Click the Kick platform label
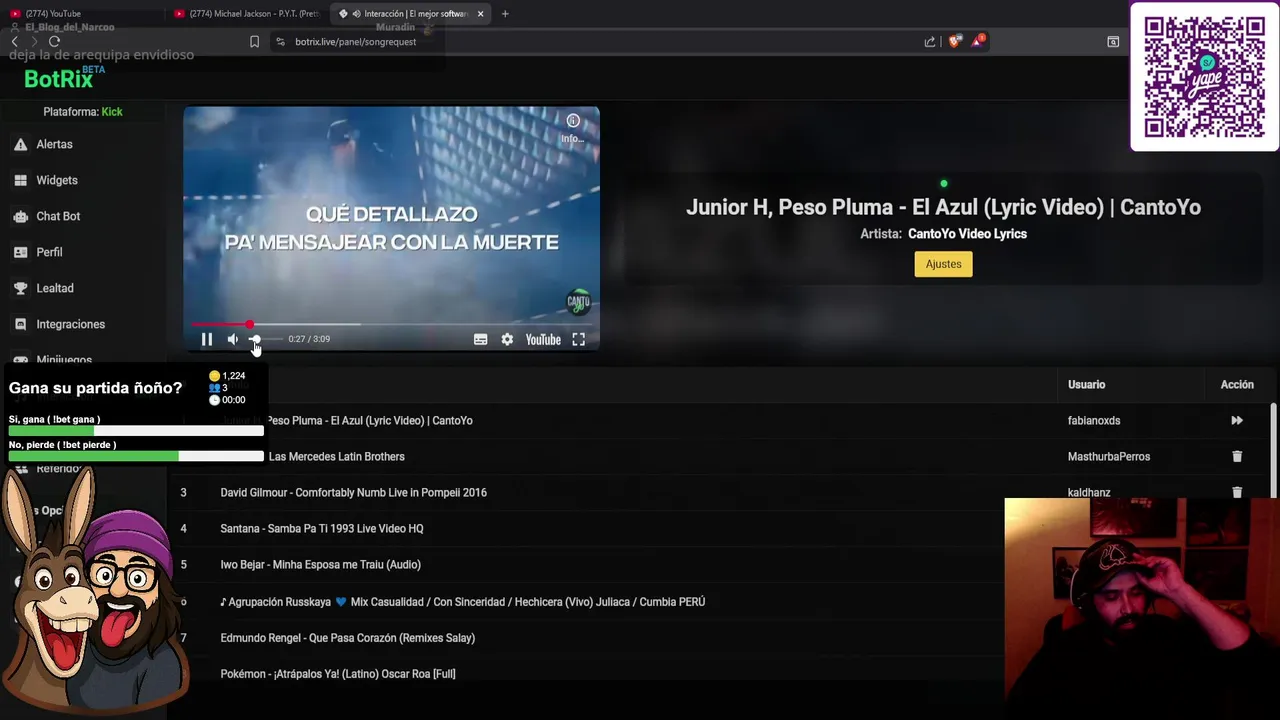The width and height of the screenshot is (1280, 720). coord(112,112)
